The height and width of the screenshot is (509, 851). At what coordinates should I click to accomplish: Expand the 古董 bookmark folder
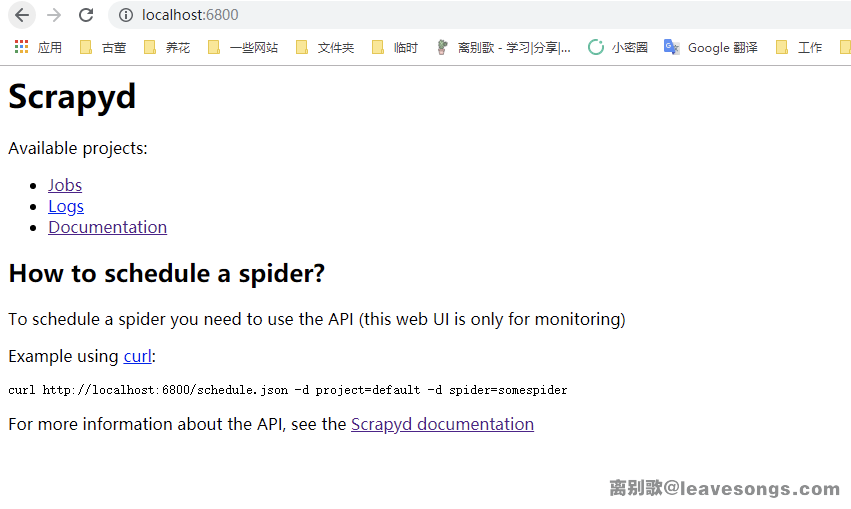(x=103, y=47)
